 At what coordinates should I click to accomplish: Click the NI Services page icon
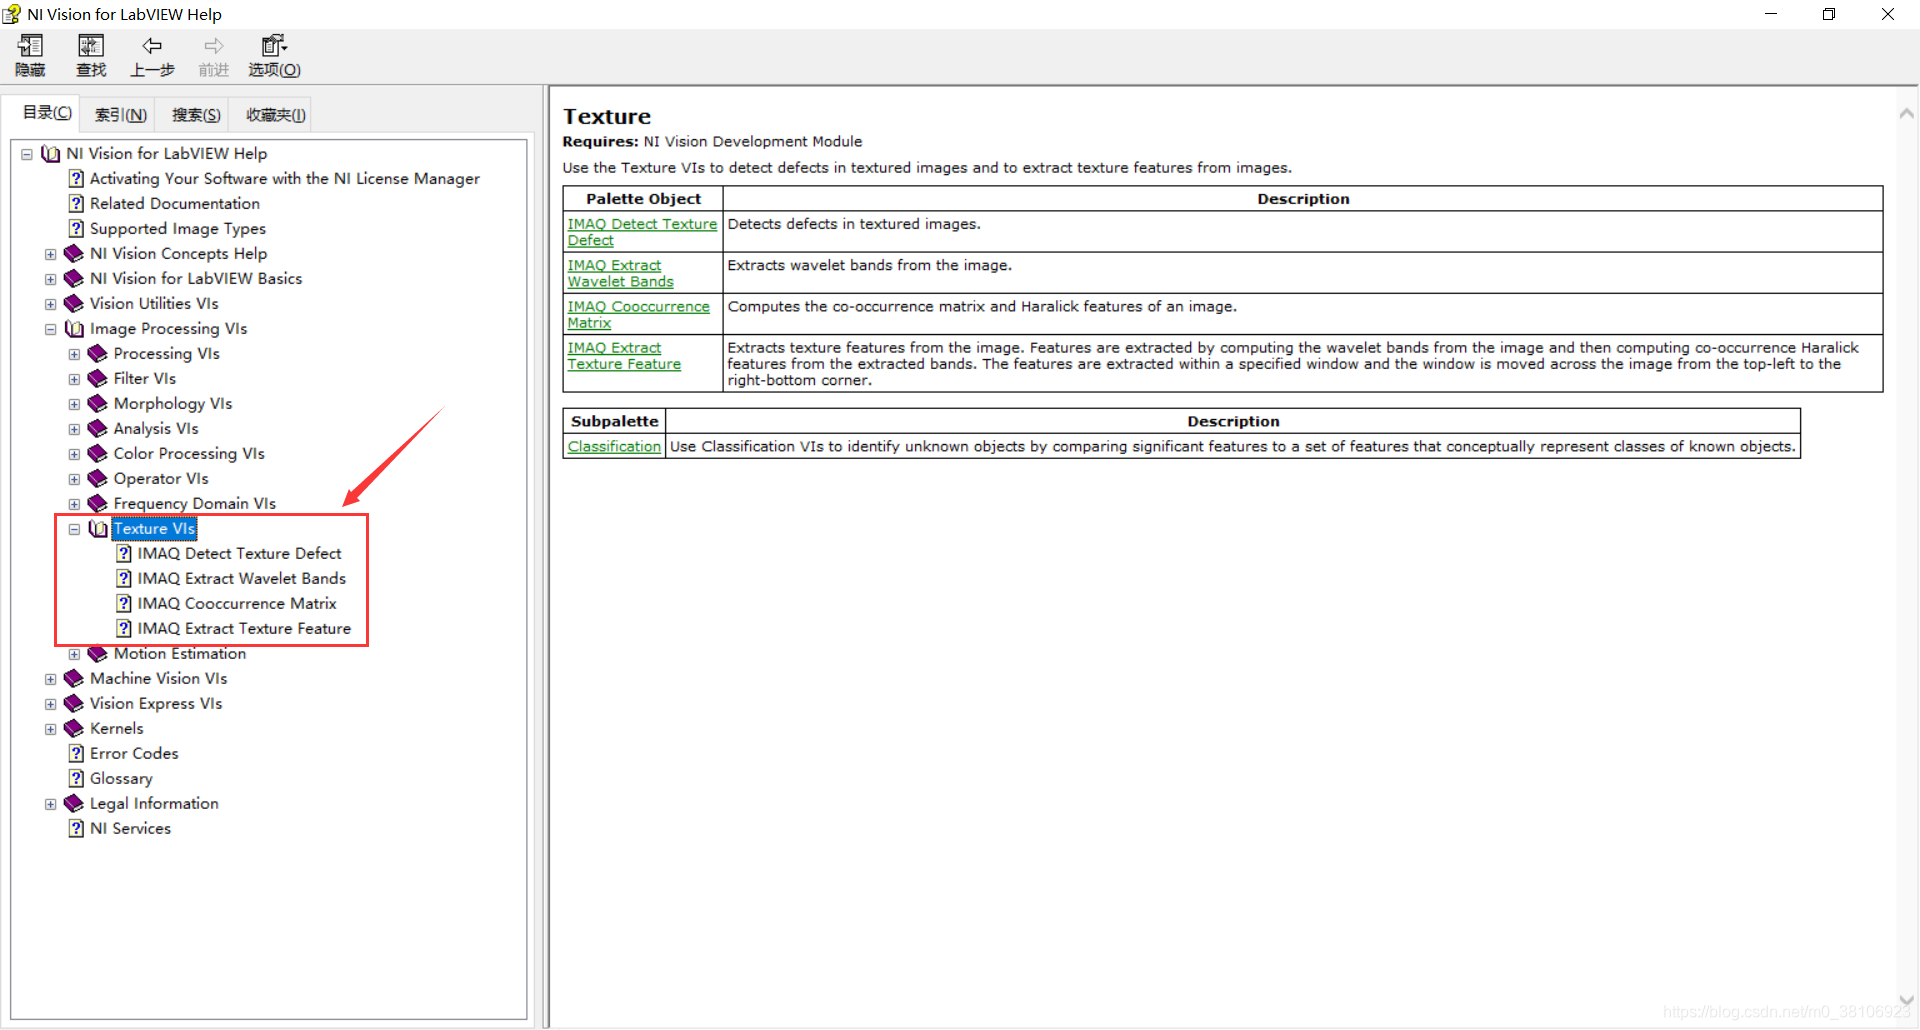click(x=76, y=829)
